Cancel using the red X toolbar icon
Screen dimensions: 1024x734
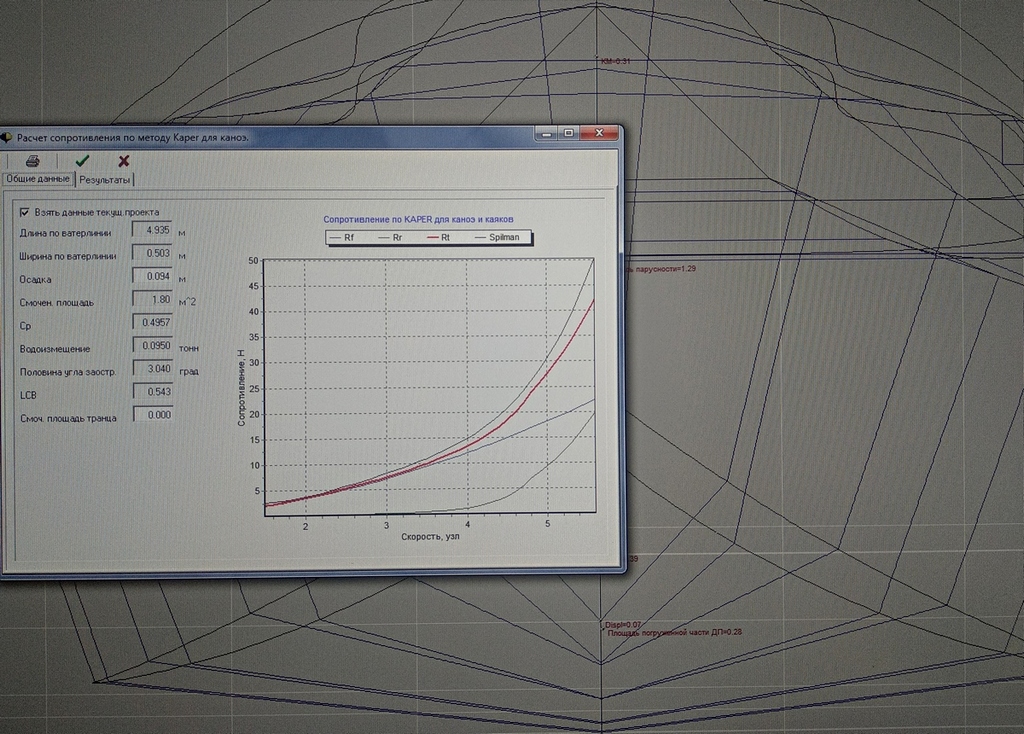pos(124,161)
